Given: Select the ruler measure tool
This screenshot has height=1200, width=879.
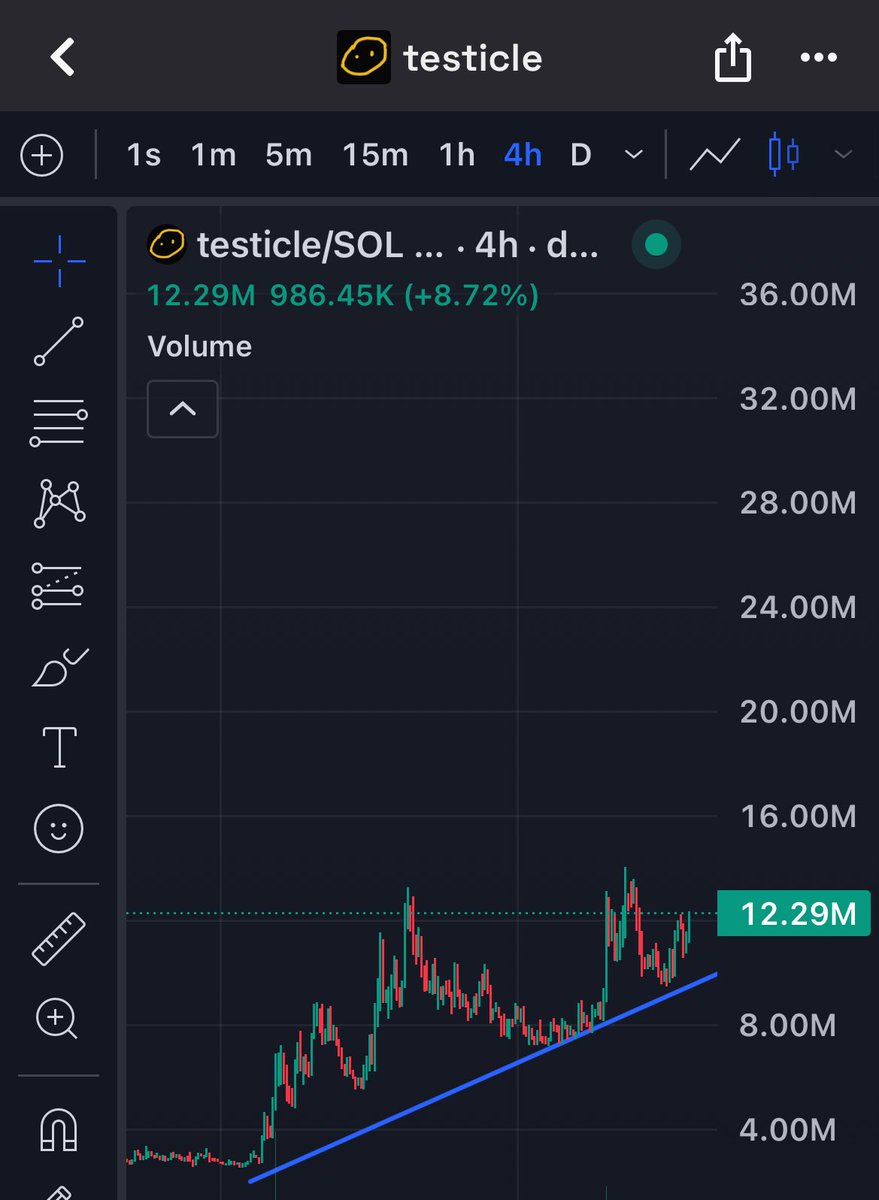Looking at the screenshot, I should click(x=59, y=937).
